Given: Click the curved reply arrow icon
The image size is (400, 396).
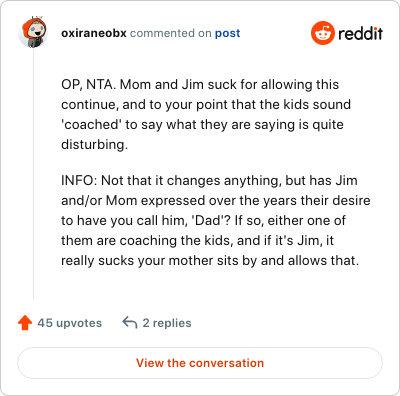Looking at the screenshot, I should tap(130, 322).
